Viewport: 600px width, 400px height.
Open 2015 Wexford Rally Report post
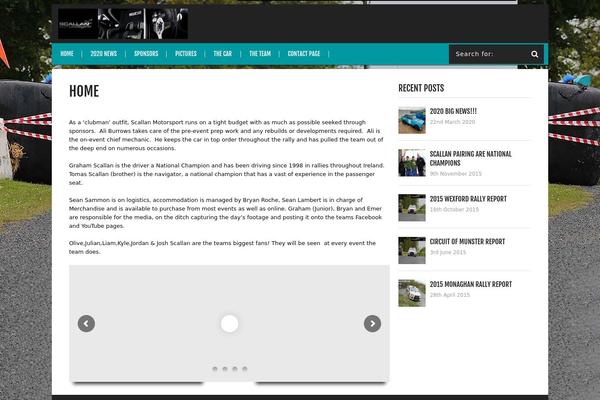tap(468, 199)
